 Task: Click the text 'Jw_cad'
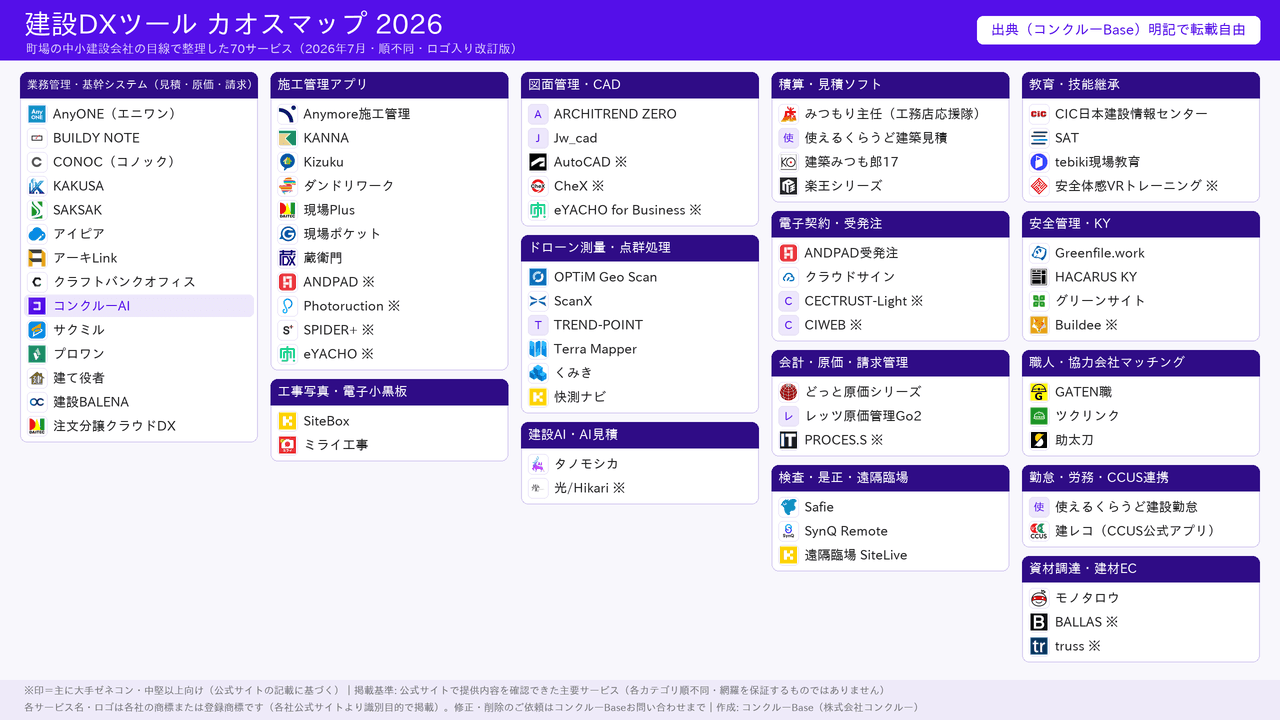pos(575,138)
